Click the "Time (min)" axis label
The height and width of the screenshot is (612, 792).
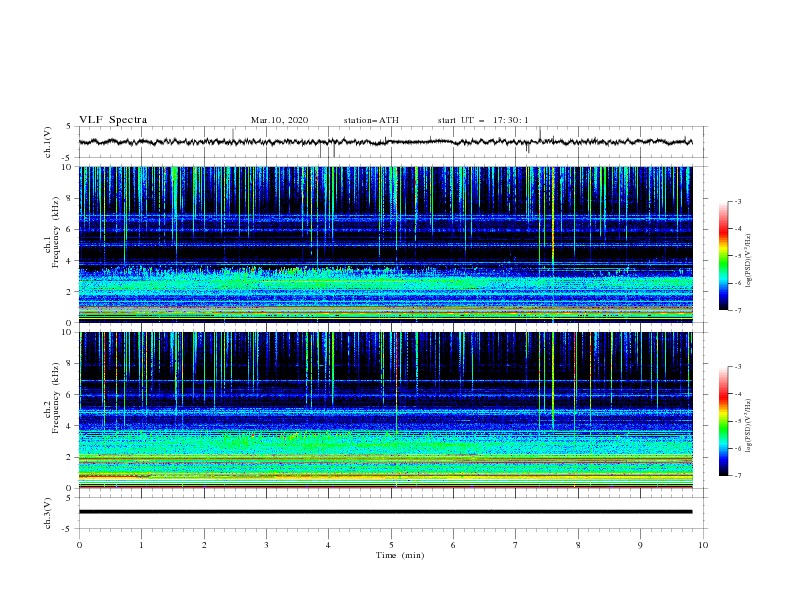(400, 555)
